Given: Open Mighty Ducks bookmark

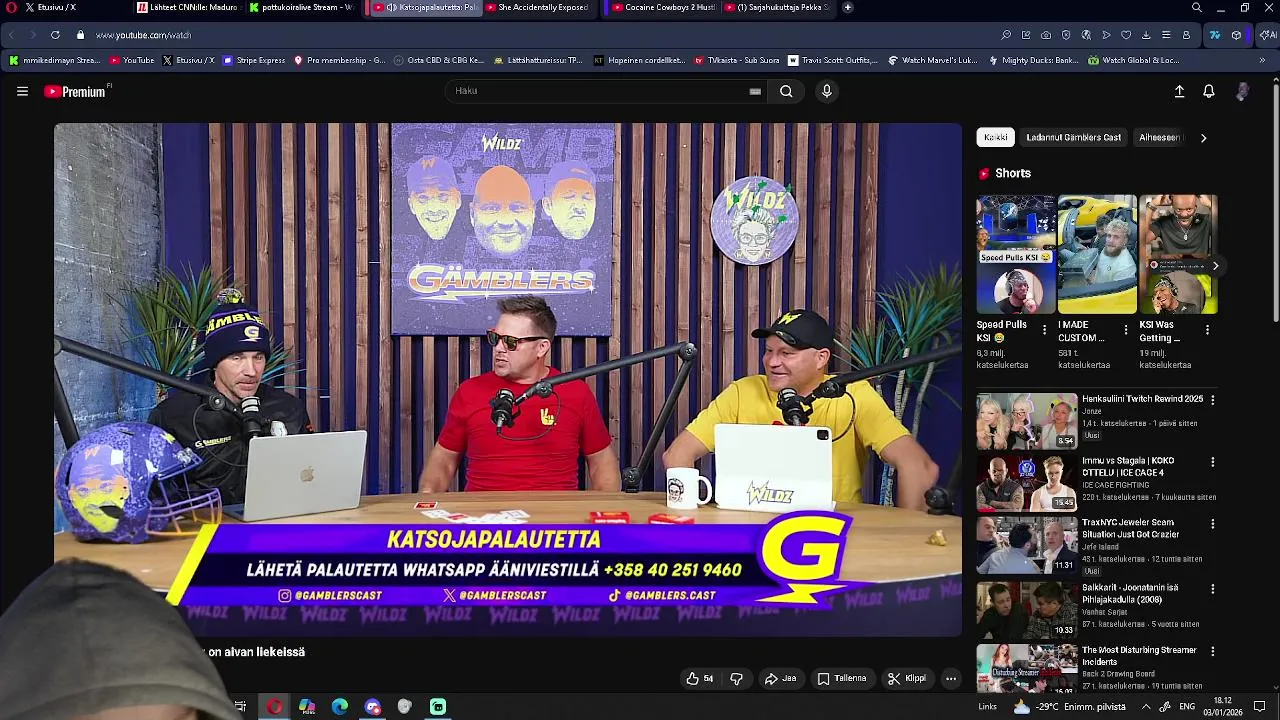Looking at the screenshot, I should [1033, 60].
